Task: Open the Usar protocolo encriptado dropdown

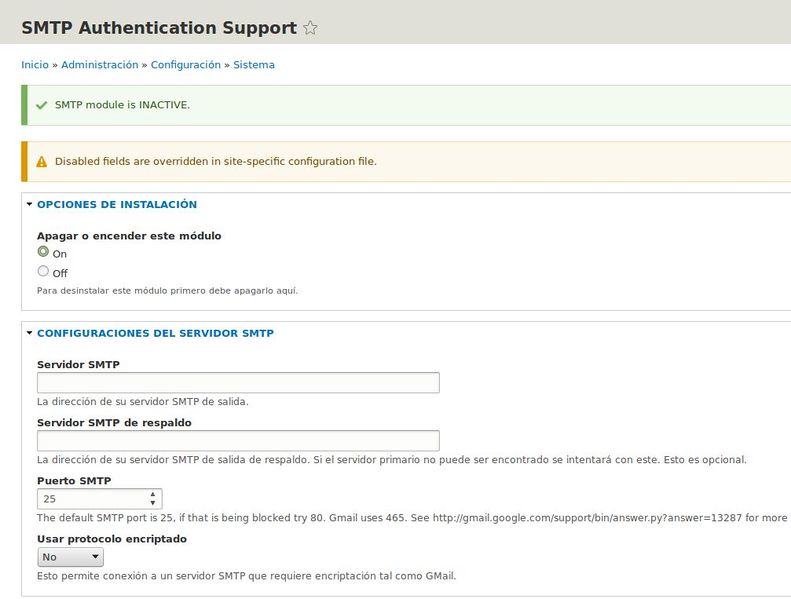Action: pyautogui.click(x=71, y=557)
